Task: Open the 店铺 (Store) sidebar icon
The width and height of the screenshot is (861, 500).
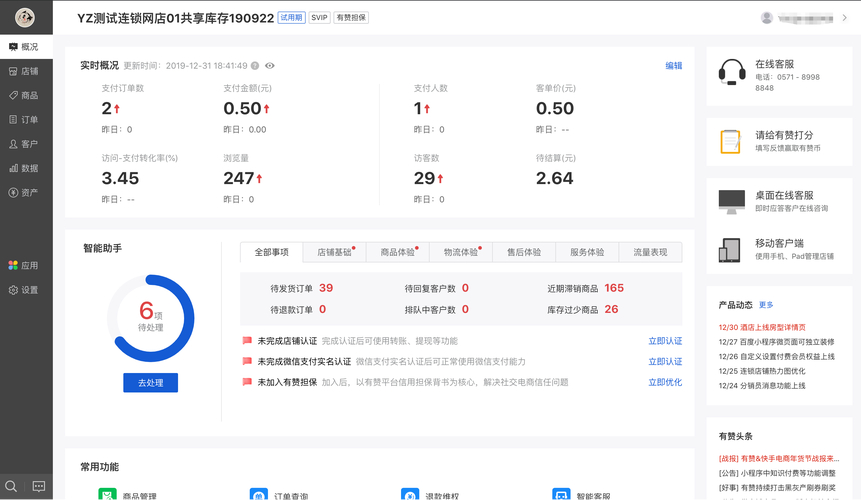Action: pos(14,71)
